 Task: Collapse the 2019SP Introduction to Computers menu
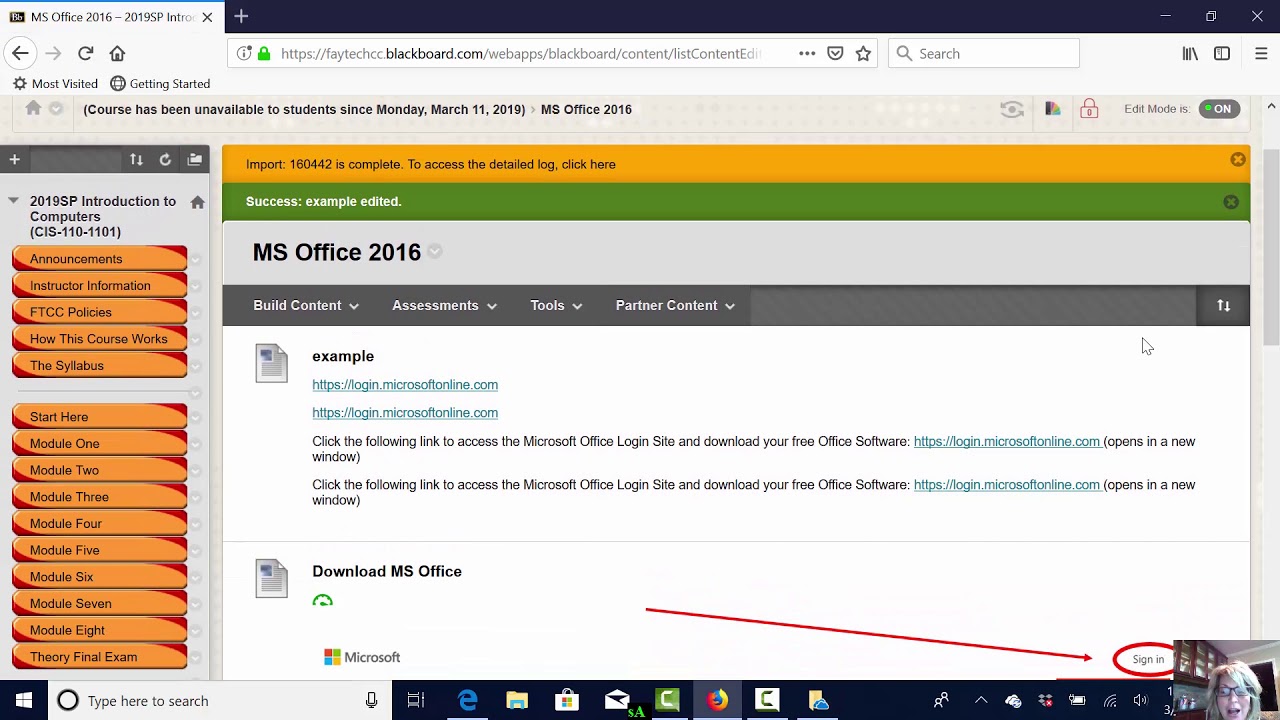(13, 201)
